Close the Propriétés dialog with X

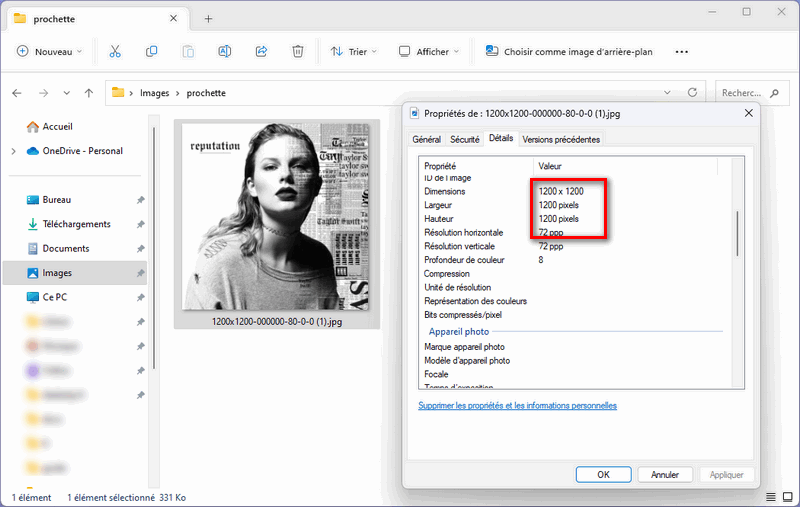pyautogui.click(x=748, y=113)
